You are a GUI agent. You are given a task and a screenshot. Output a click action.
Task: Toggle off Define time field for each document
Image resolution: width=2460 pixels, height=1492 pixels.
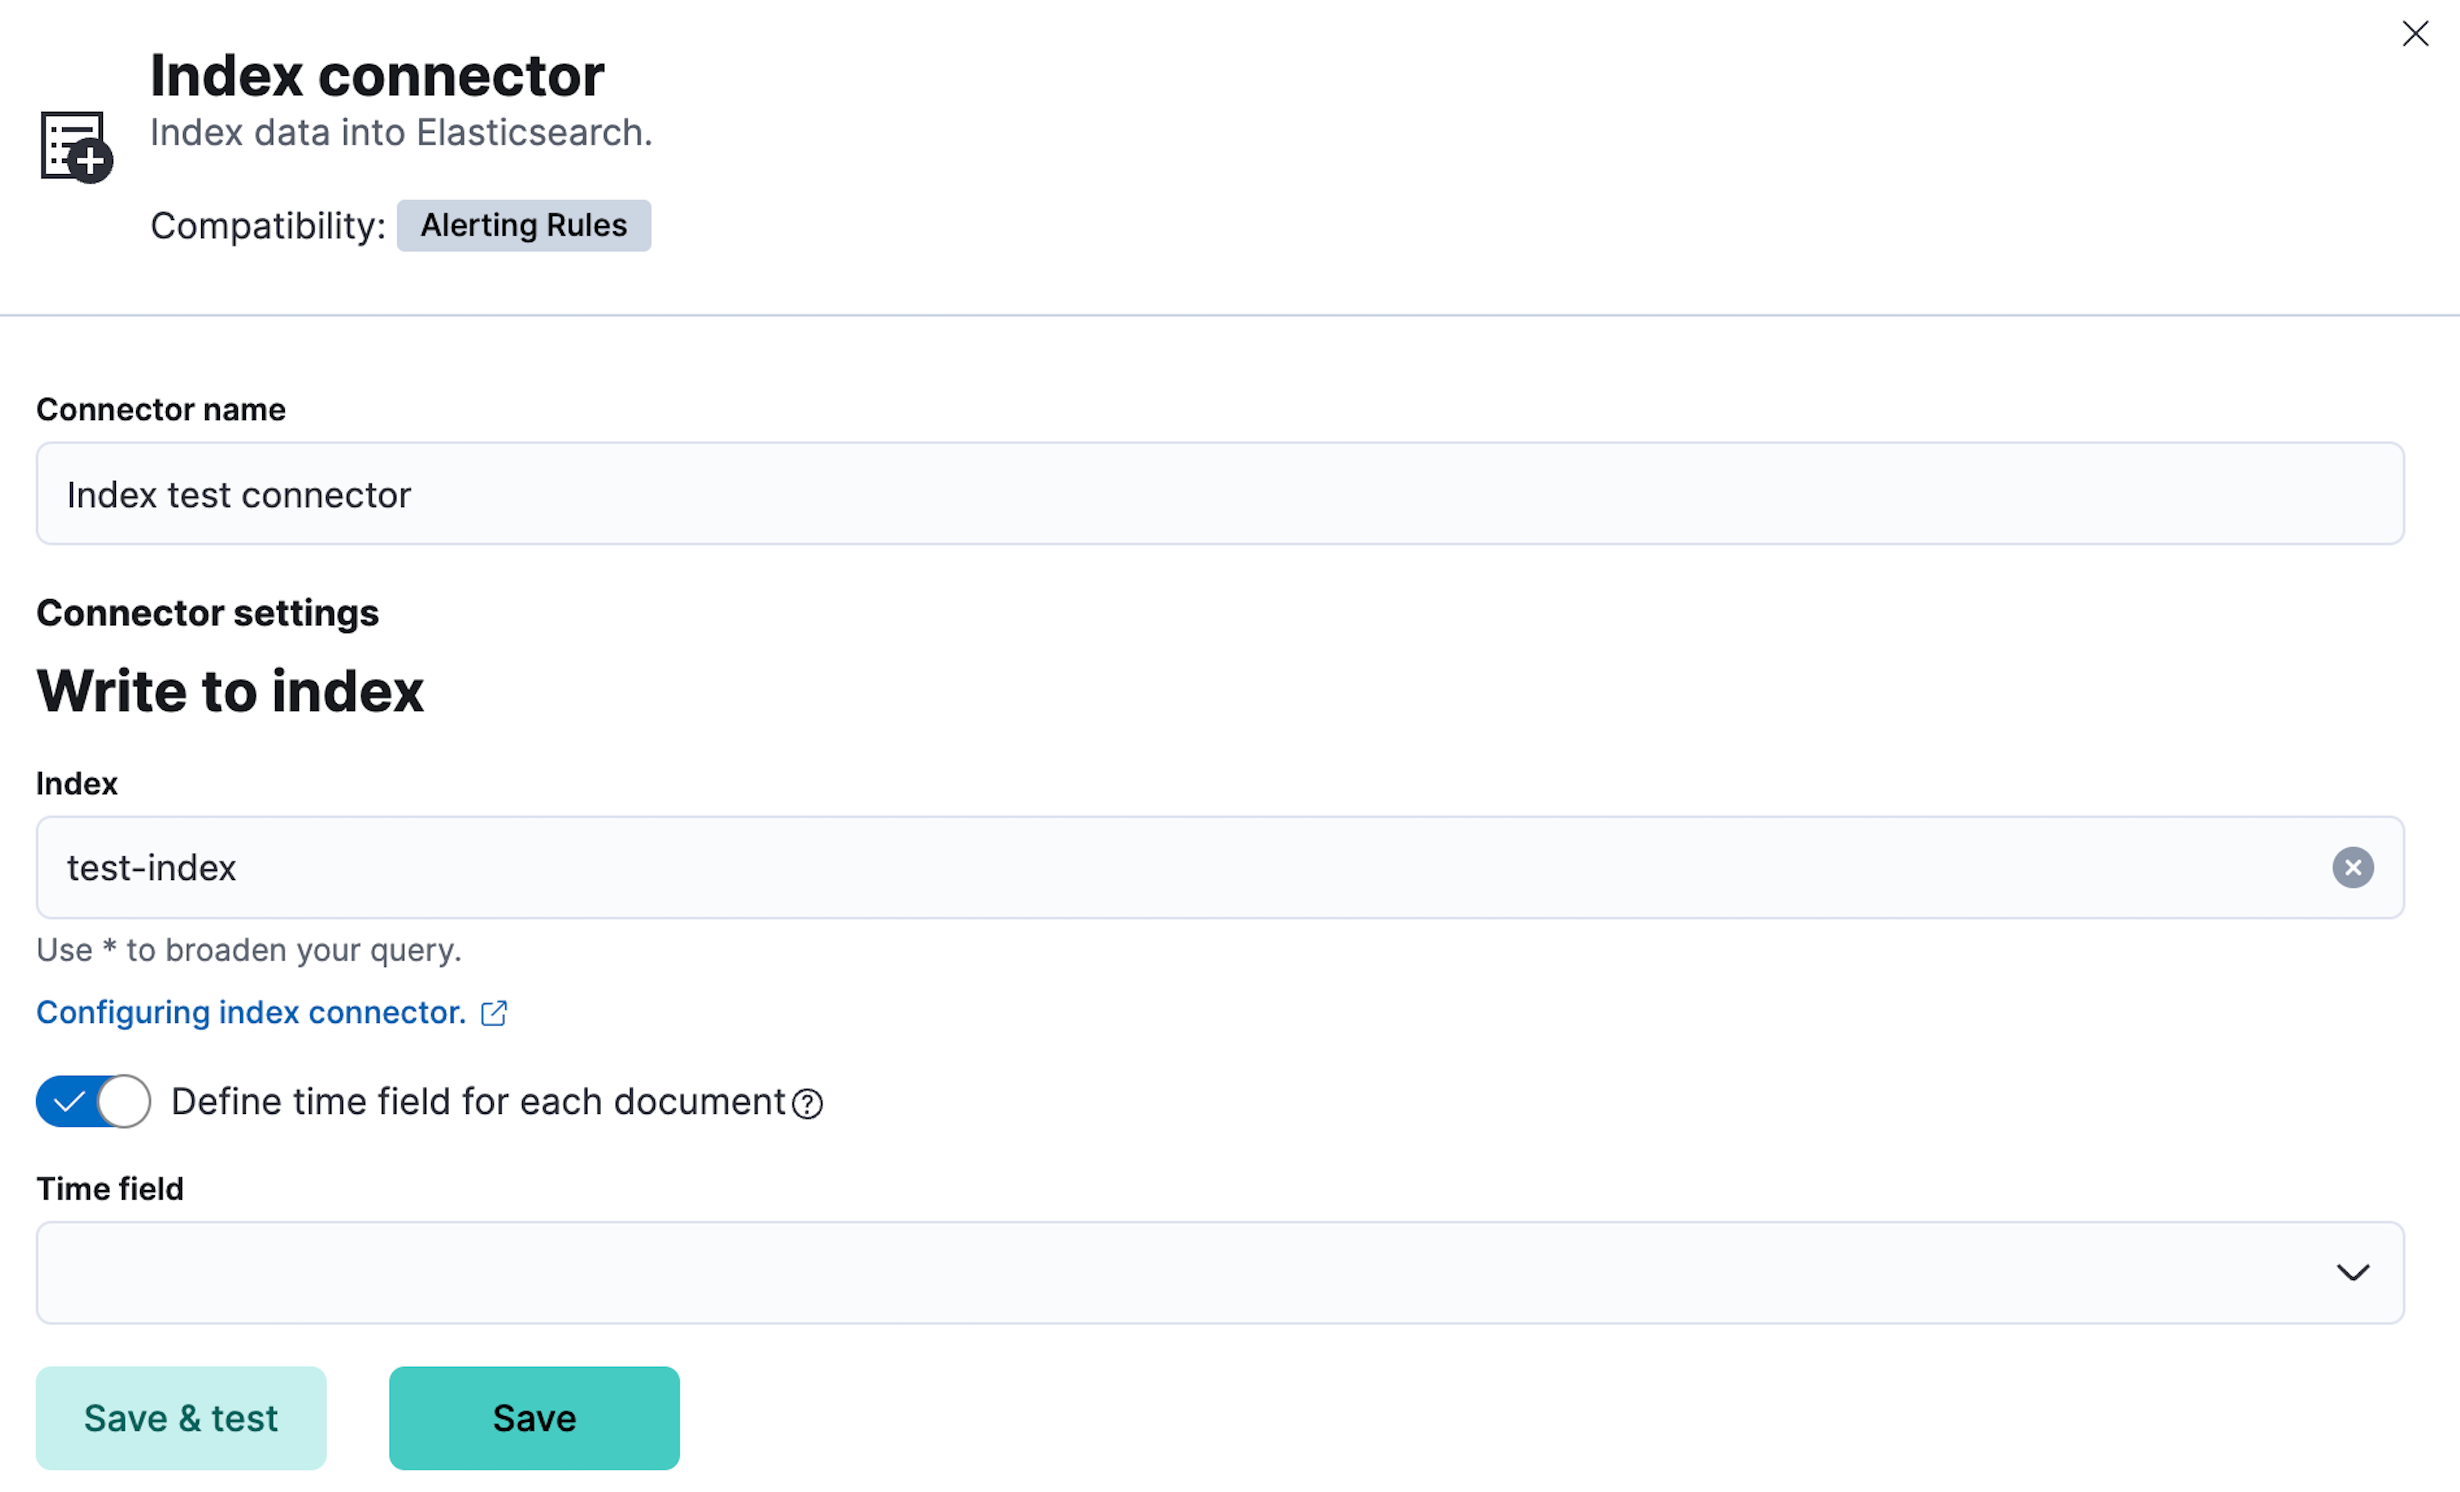pos(94,1101)
